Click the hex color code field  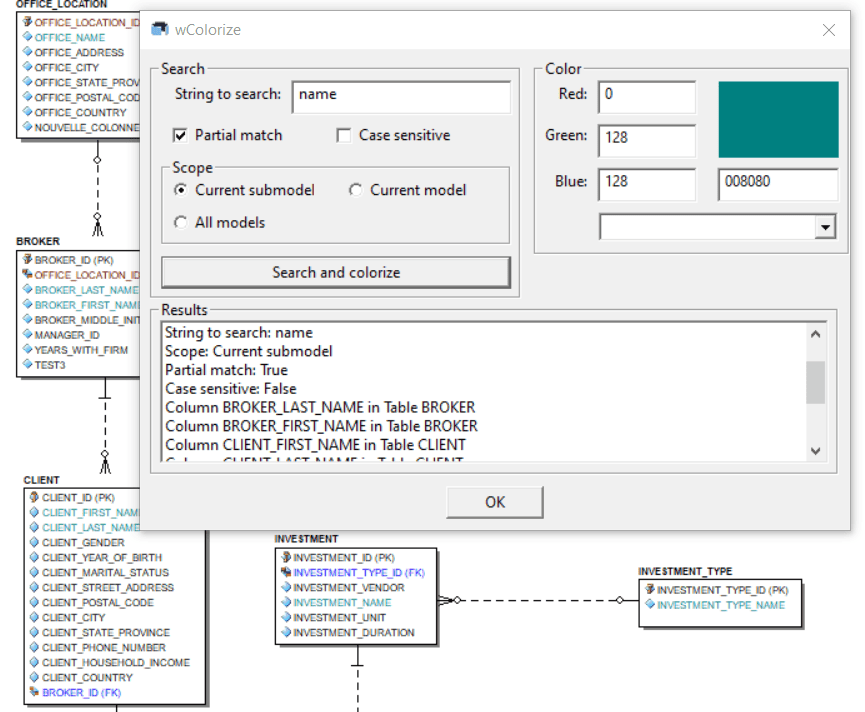778,185
